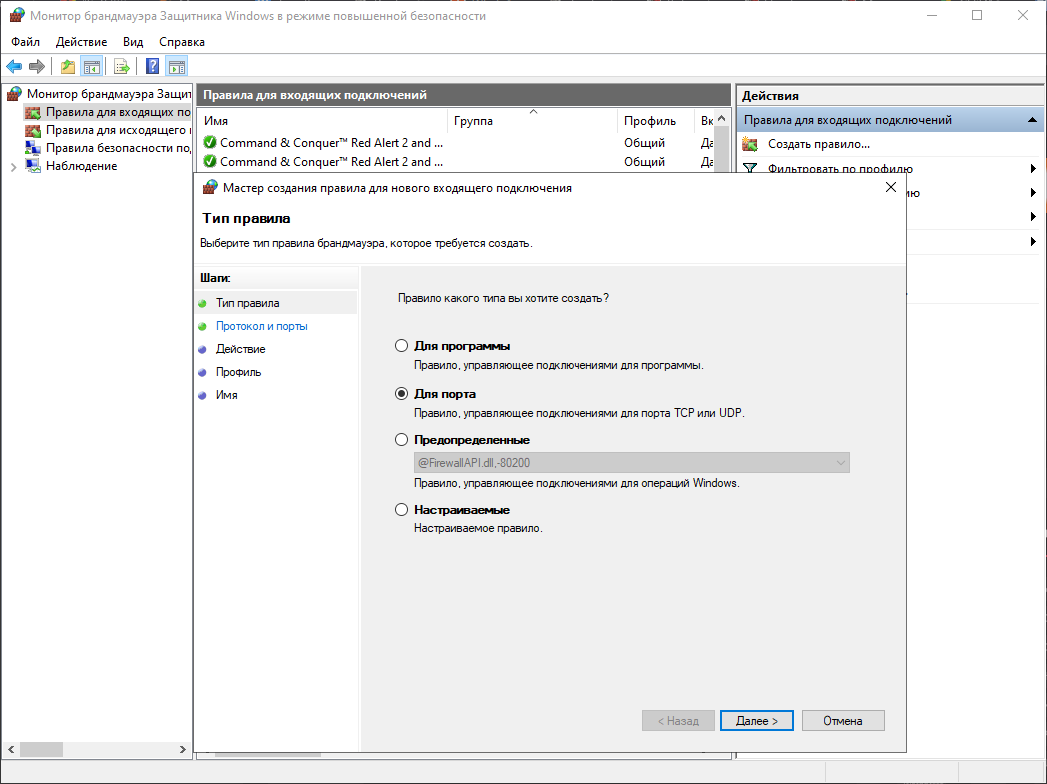Open the Действие menu
1047x784 pixels.
pos(82,42)
